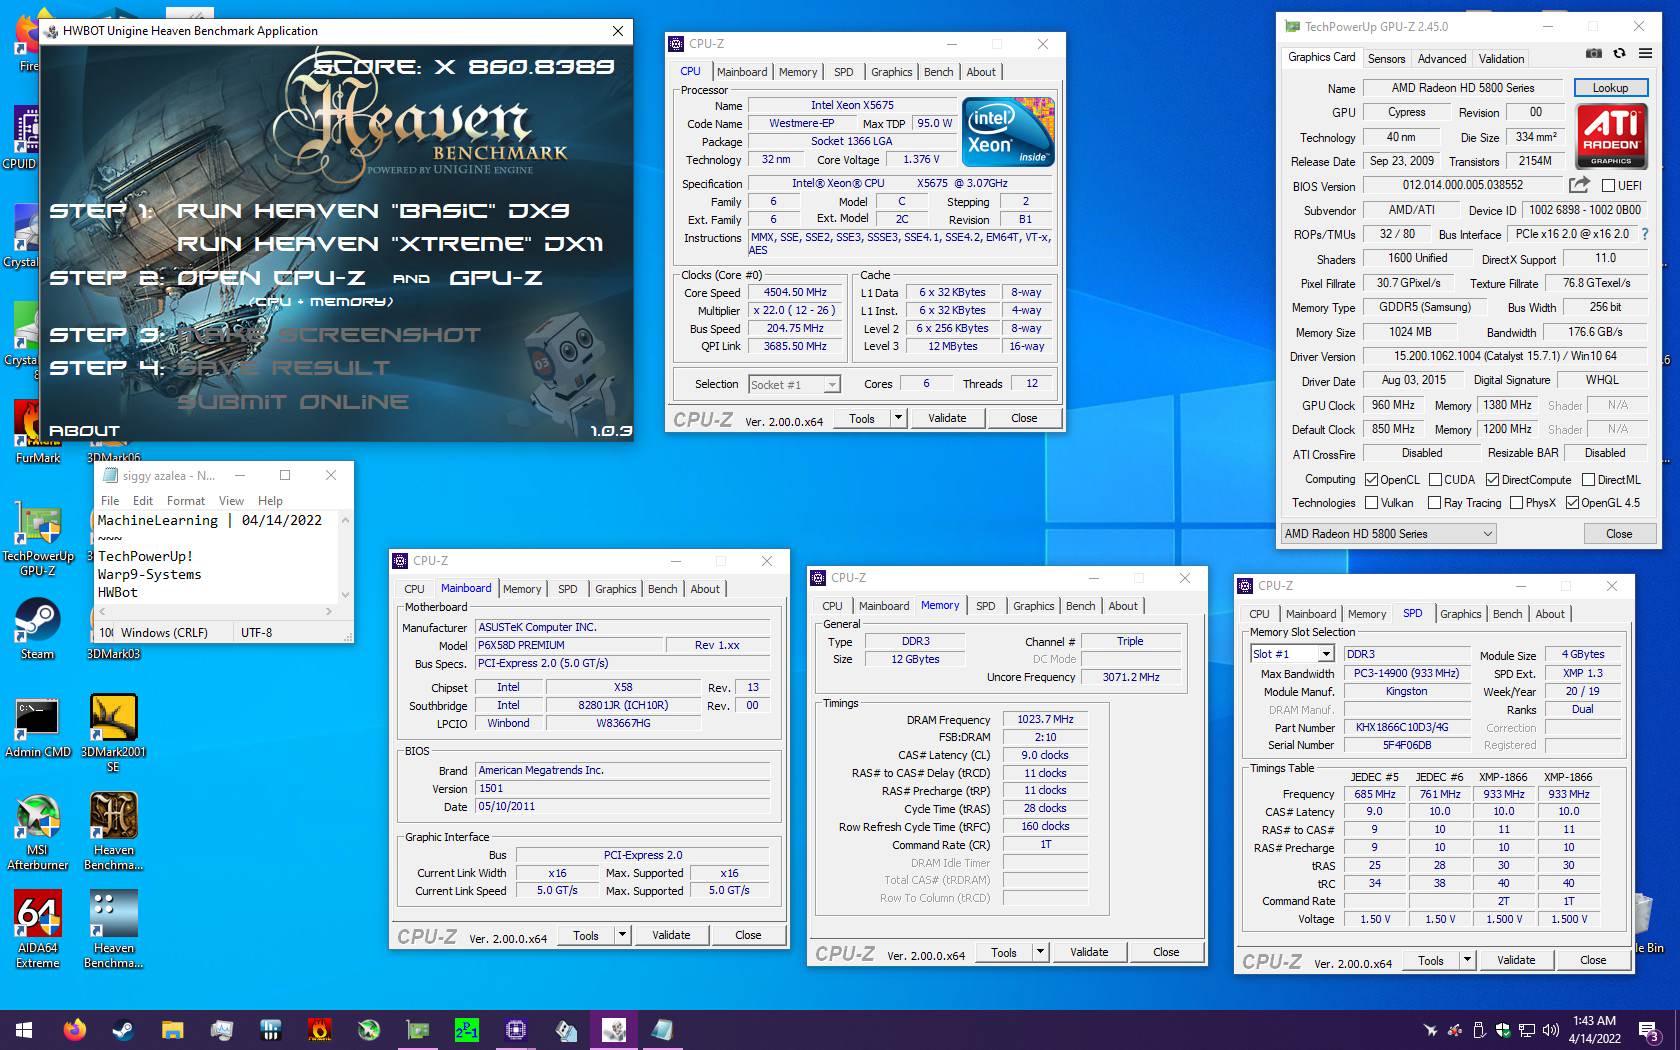Switch to the Advanced tab in GPU-Z
The width and height of the screenshot is (1680, 1050).
(x=1441, y=59)
